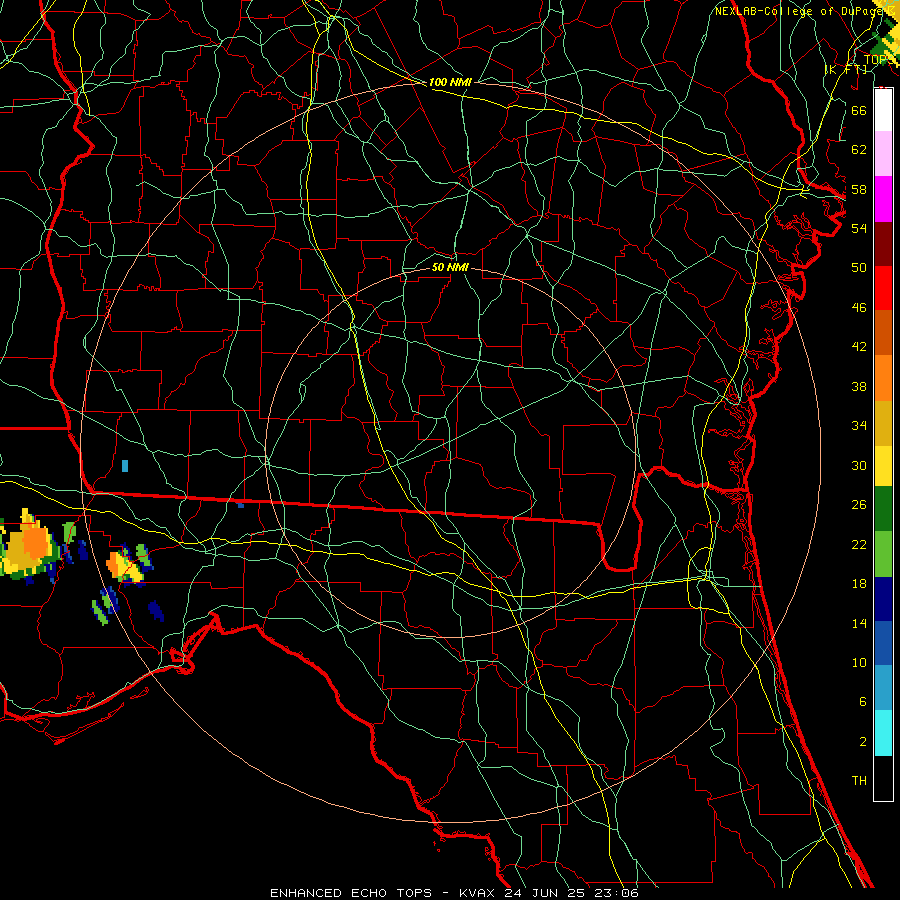Click the 30 legend value
Screen dimensions: 900x900
859,465
